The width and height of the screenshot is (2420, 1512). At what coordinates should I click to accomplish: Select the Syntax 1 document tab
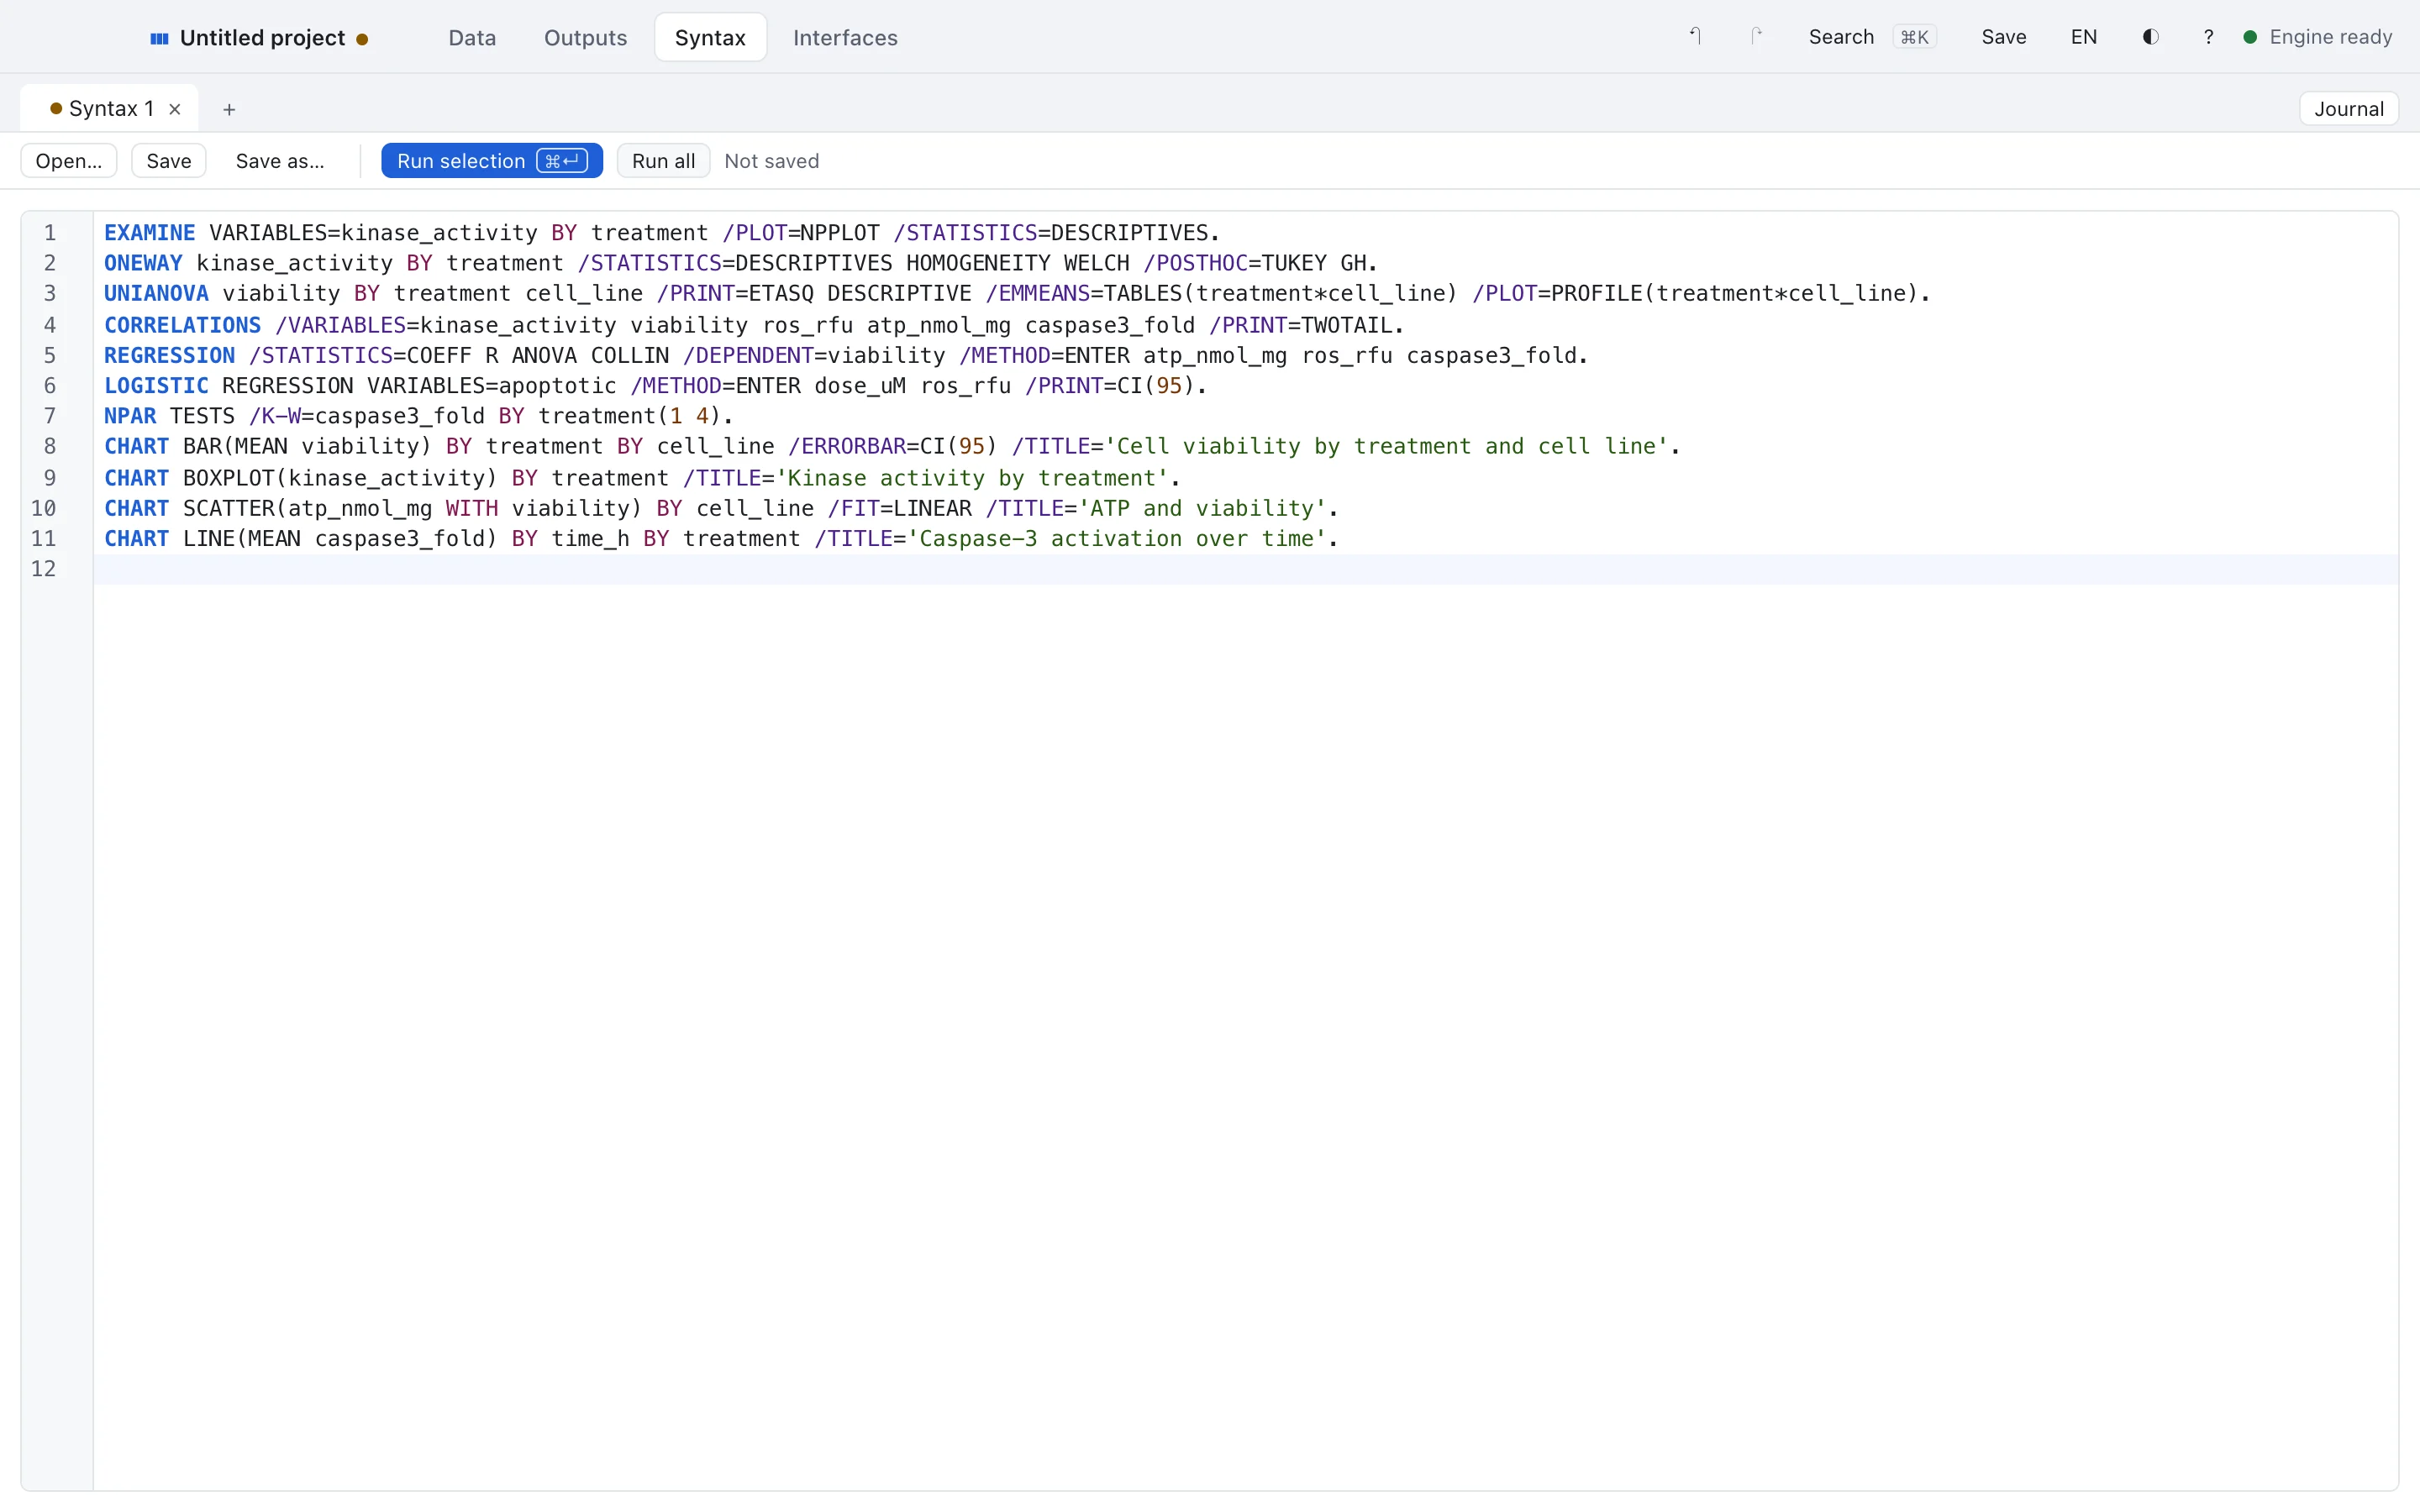click(110, 109)
